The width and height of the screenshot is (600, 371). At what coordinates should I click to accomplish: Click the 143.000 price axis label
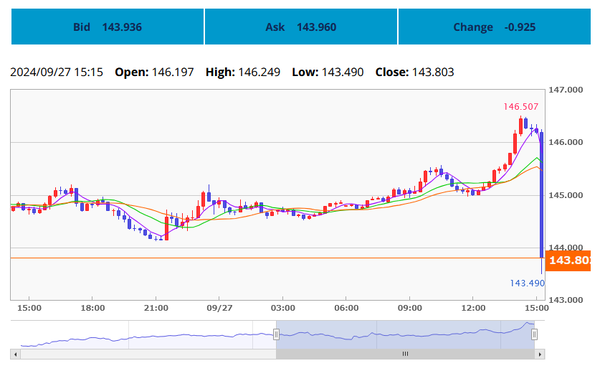(x=566, y=300)
